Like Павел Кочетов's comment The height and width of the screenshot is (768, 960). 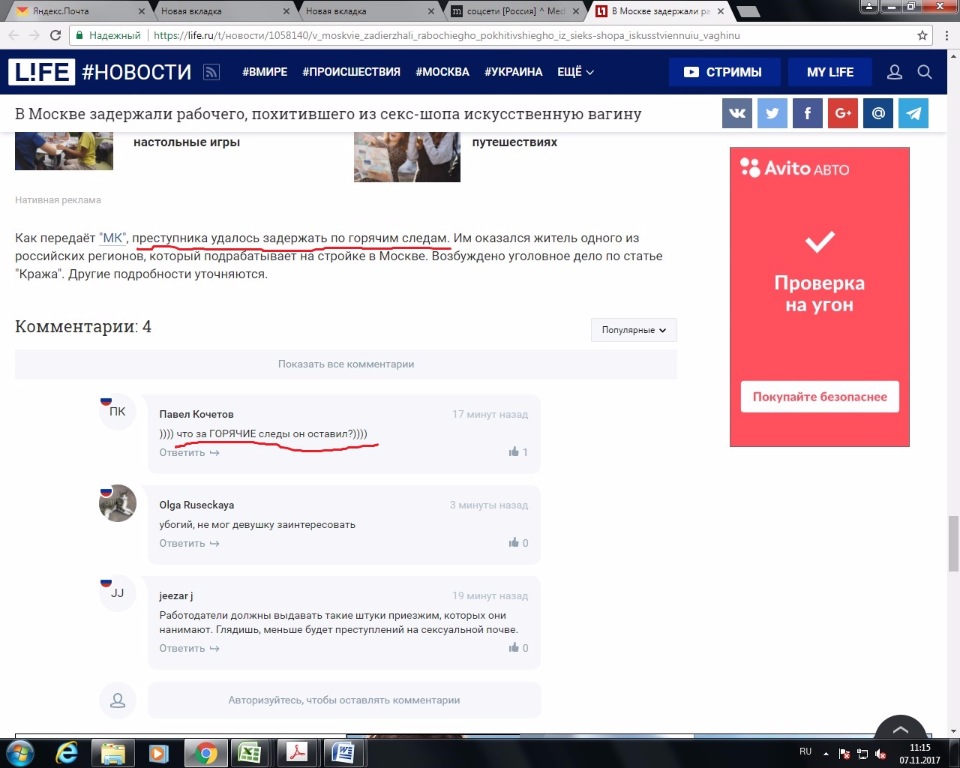515,452
